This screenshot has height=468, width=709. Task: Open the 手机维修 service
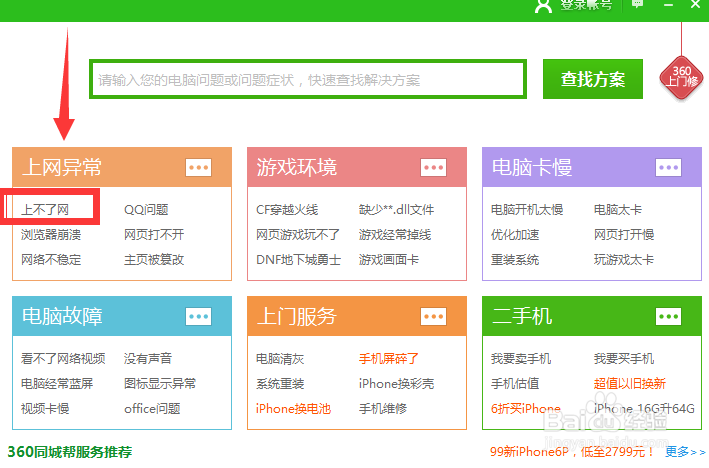click(x=383, y=408)
